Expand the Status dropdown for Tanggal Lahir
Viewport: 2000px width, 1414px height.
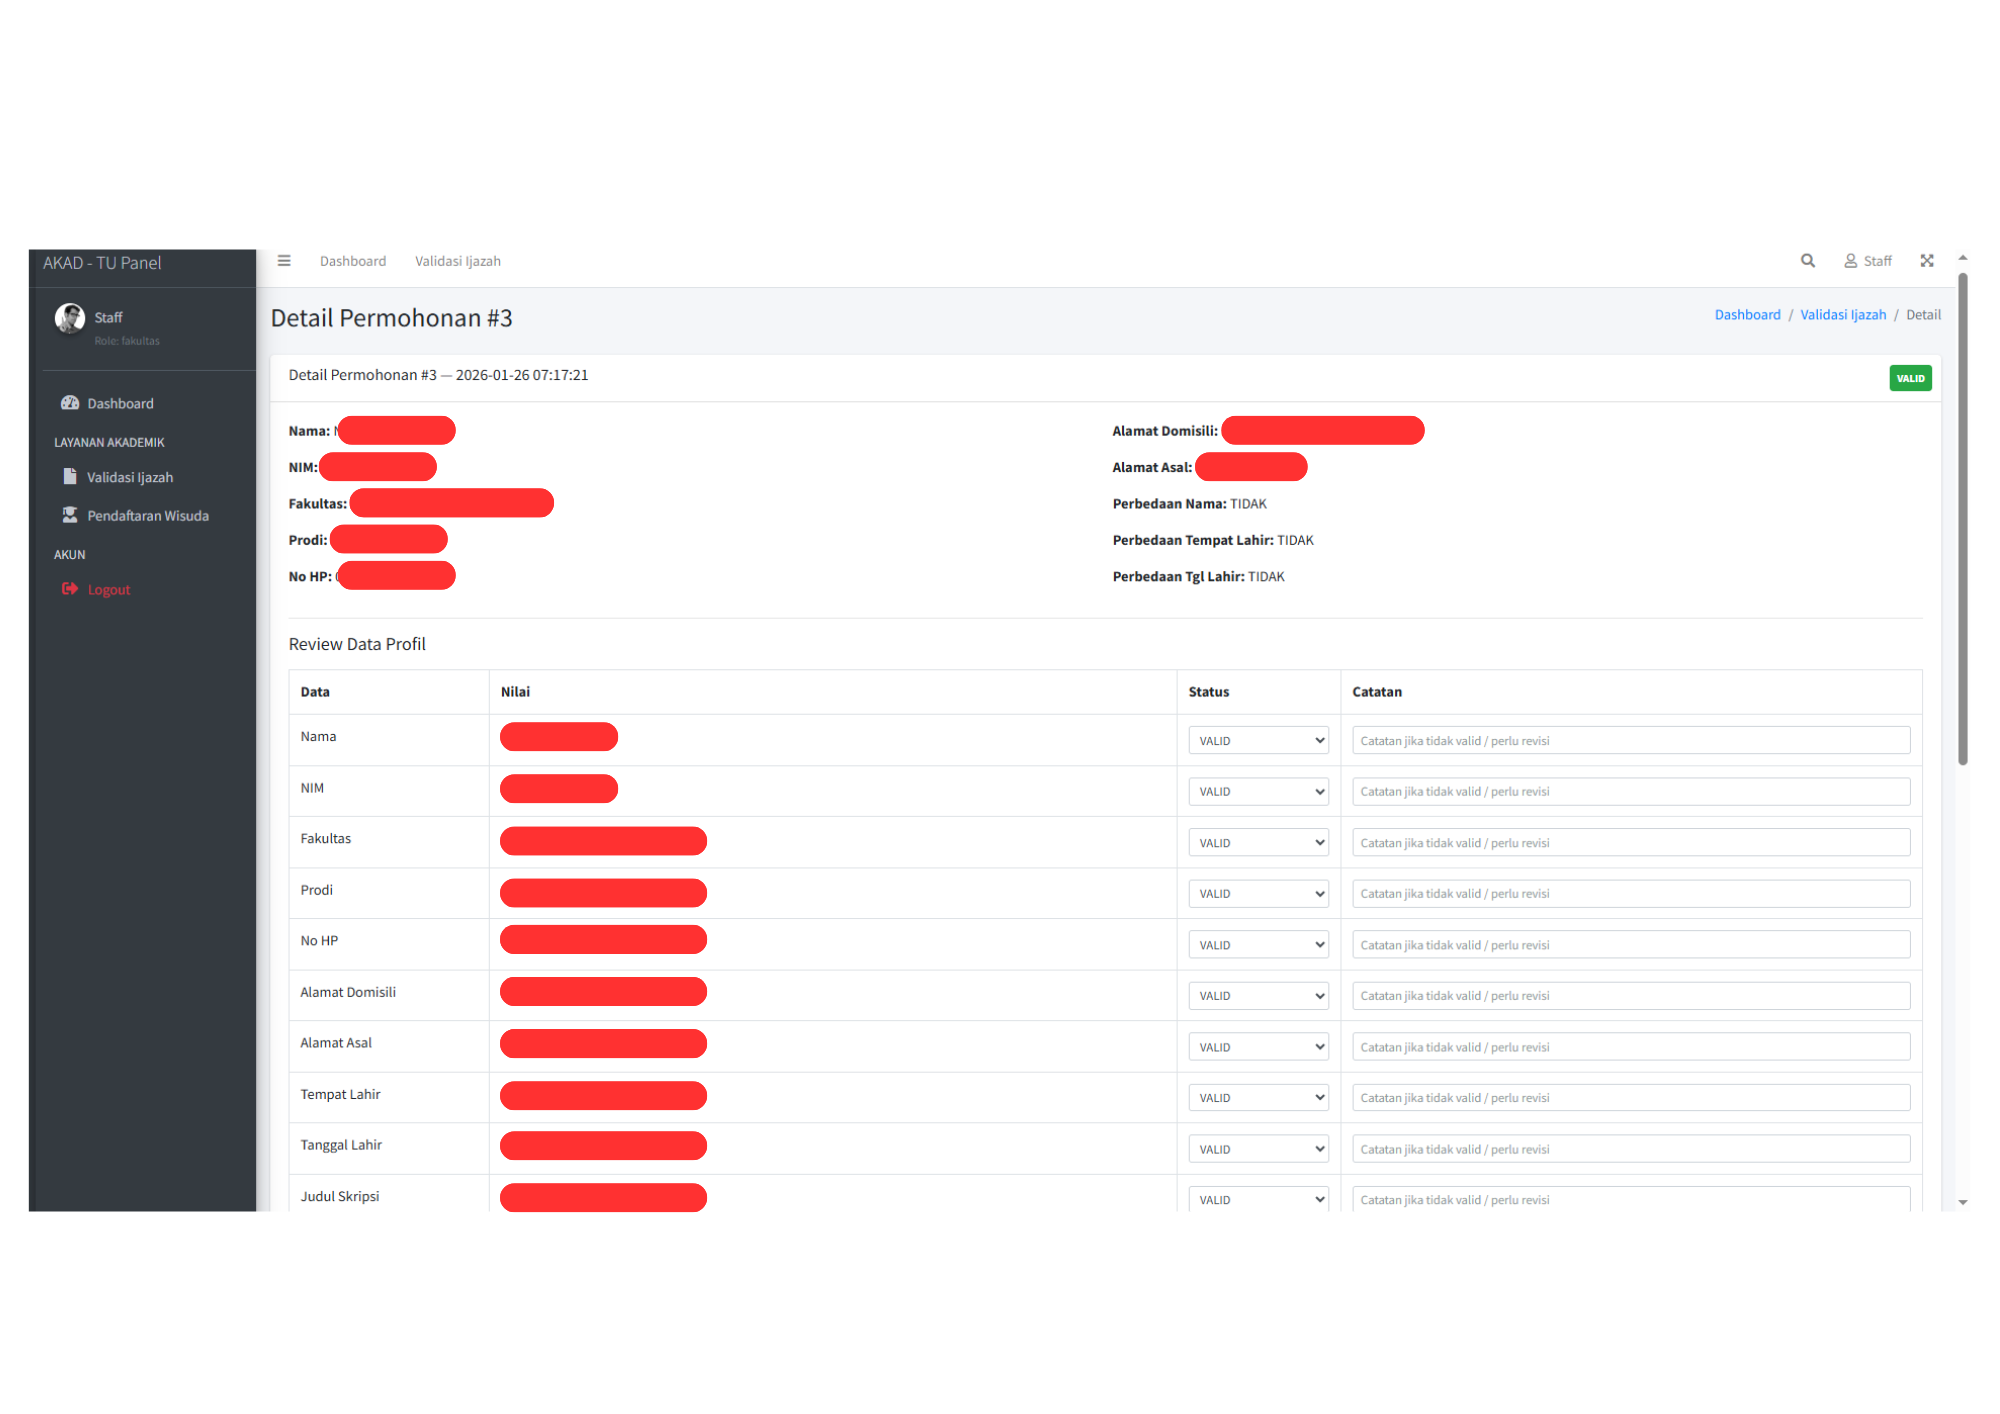point(1258,1148)
